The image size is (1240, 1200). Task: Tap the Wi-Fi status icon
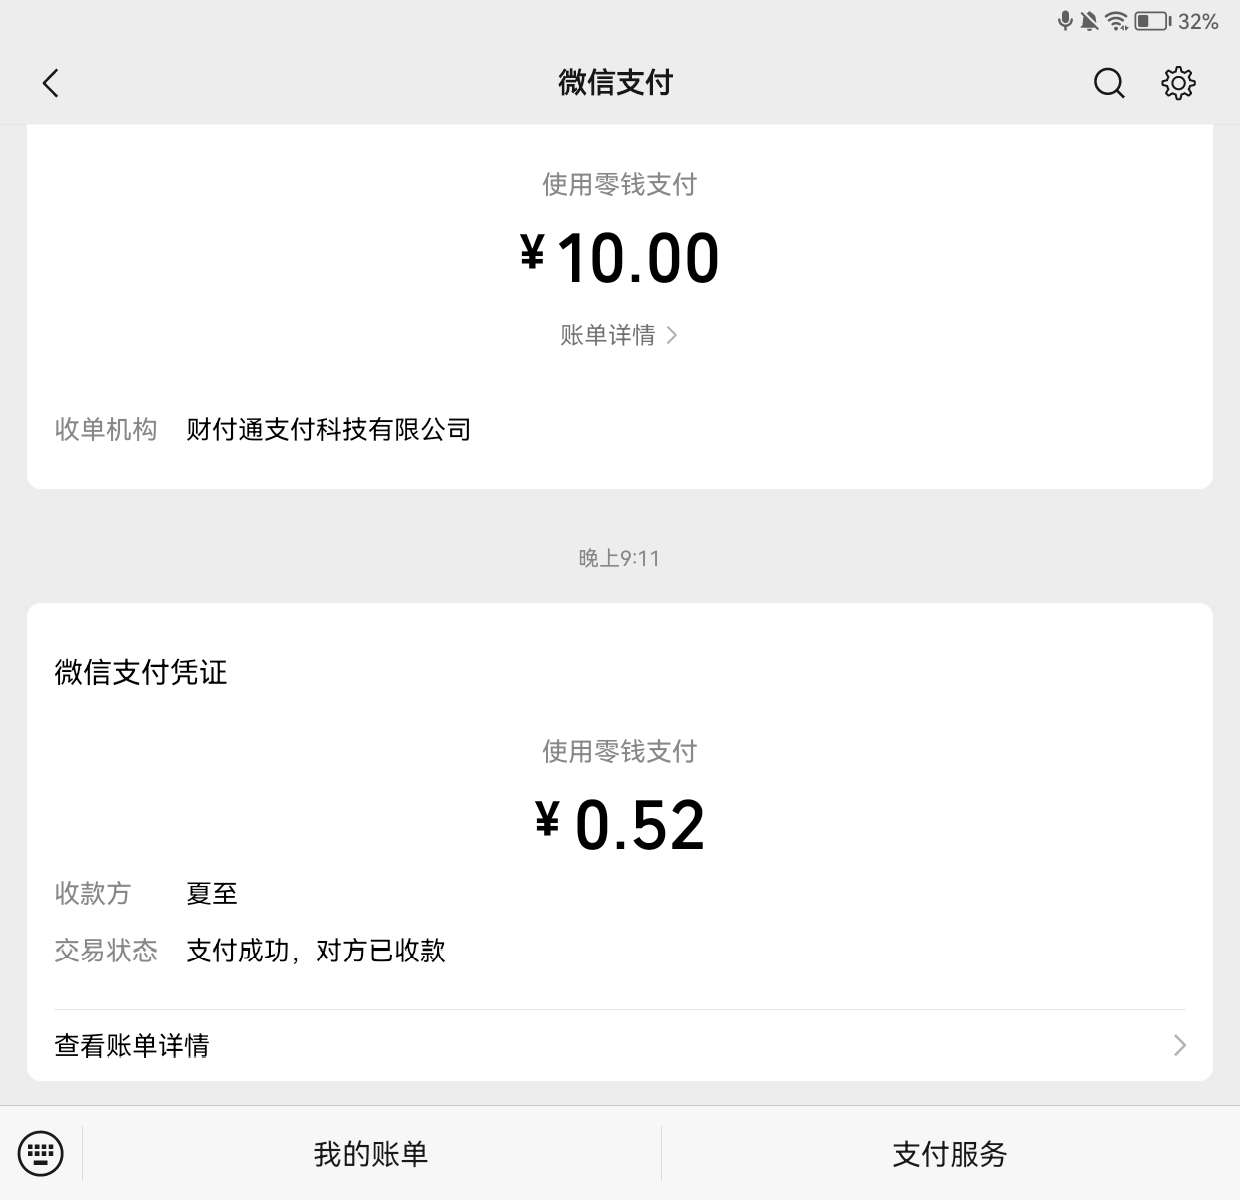pyautogui.click(x=1116, y=21)
